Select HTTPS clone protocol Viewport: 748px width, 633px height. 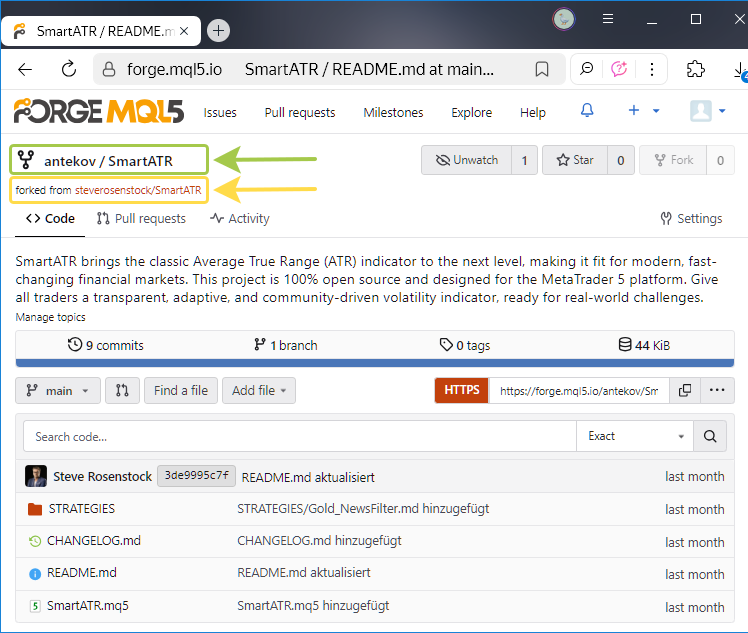click(461, 390)
